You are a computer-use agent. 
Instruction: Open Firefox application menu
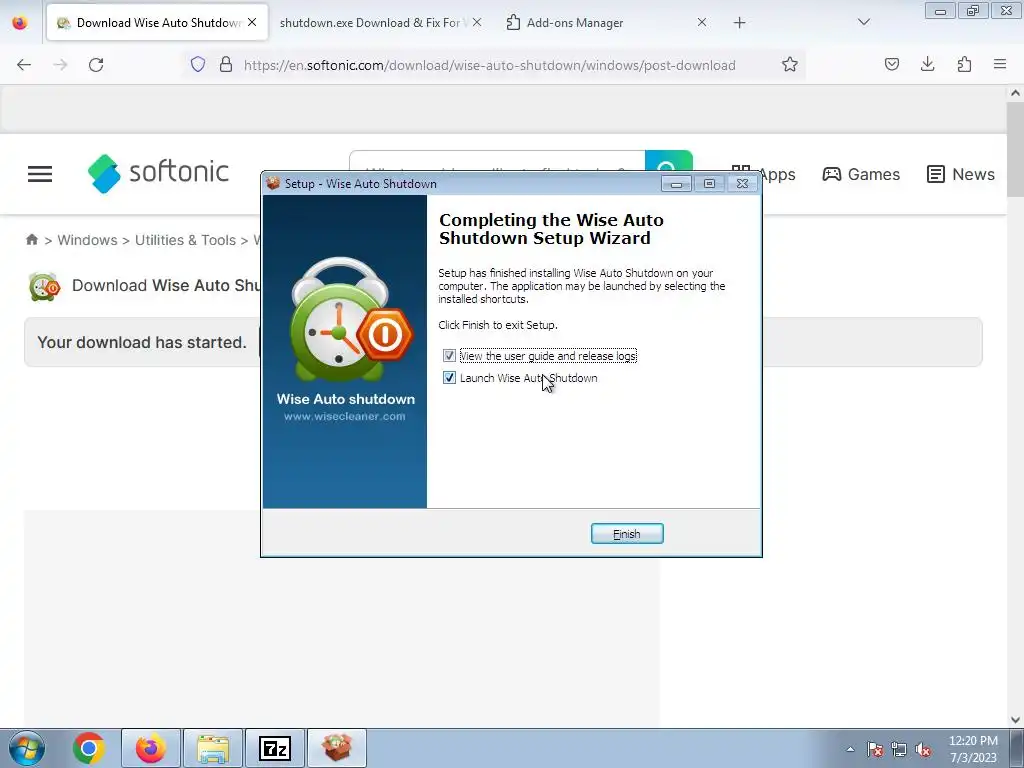click(x=1000, y=65)
